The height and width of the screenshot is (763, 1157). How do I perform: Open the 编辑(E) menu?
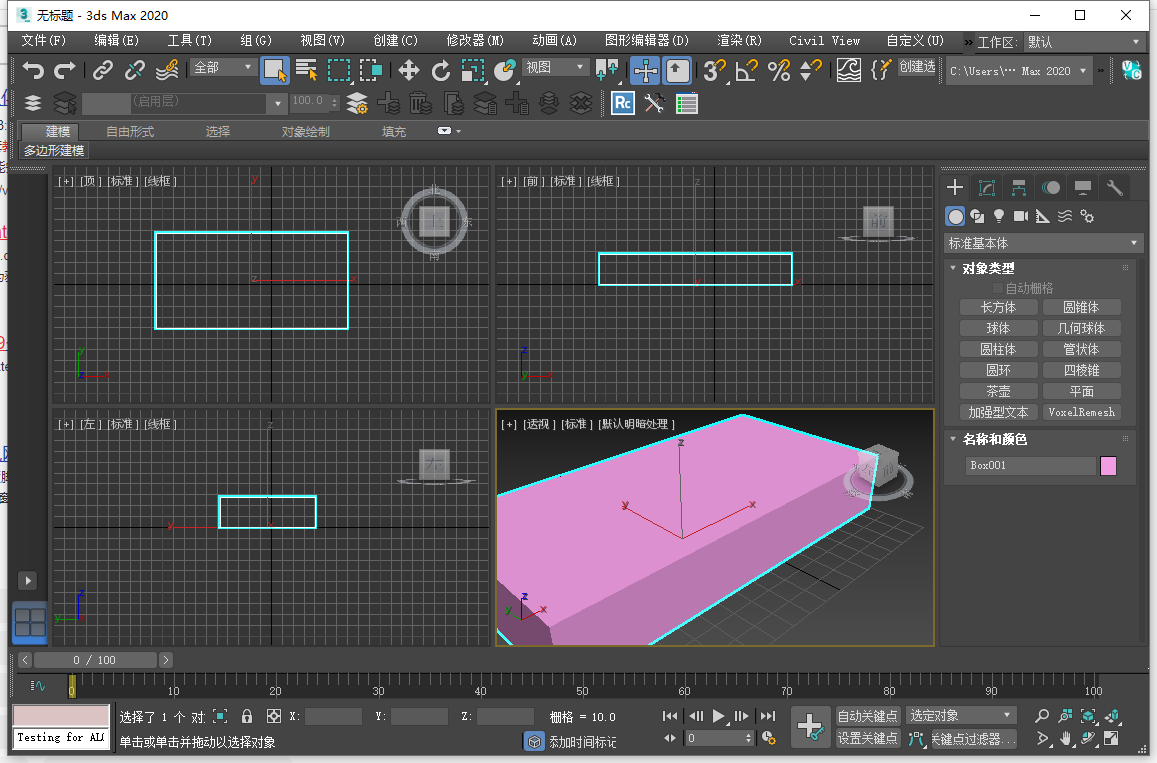point(117,41)
